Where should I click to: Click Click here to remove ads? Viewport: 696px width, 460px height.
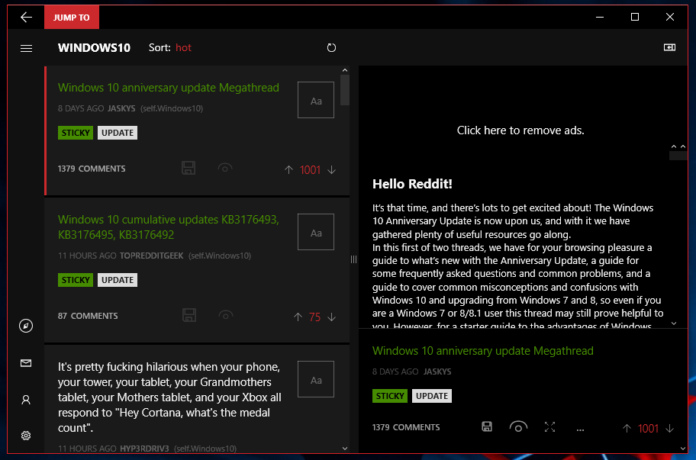coord(520,130)
